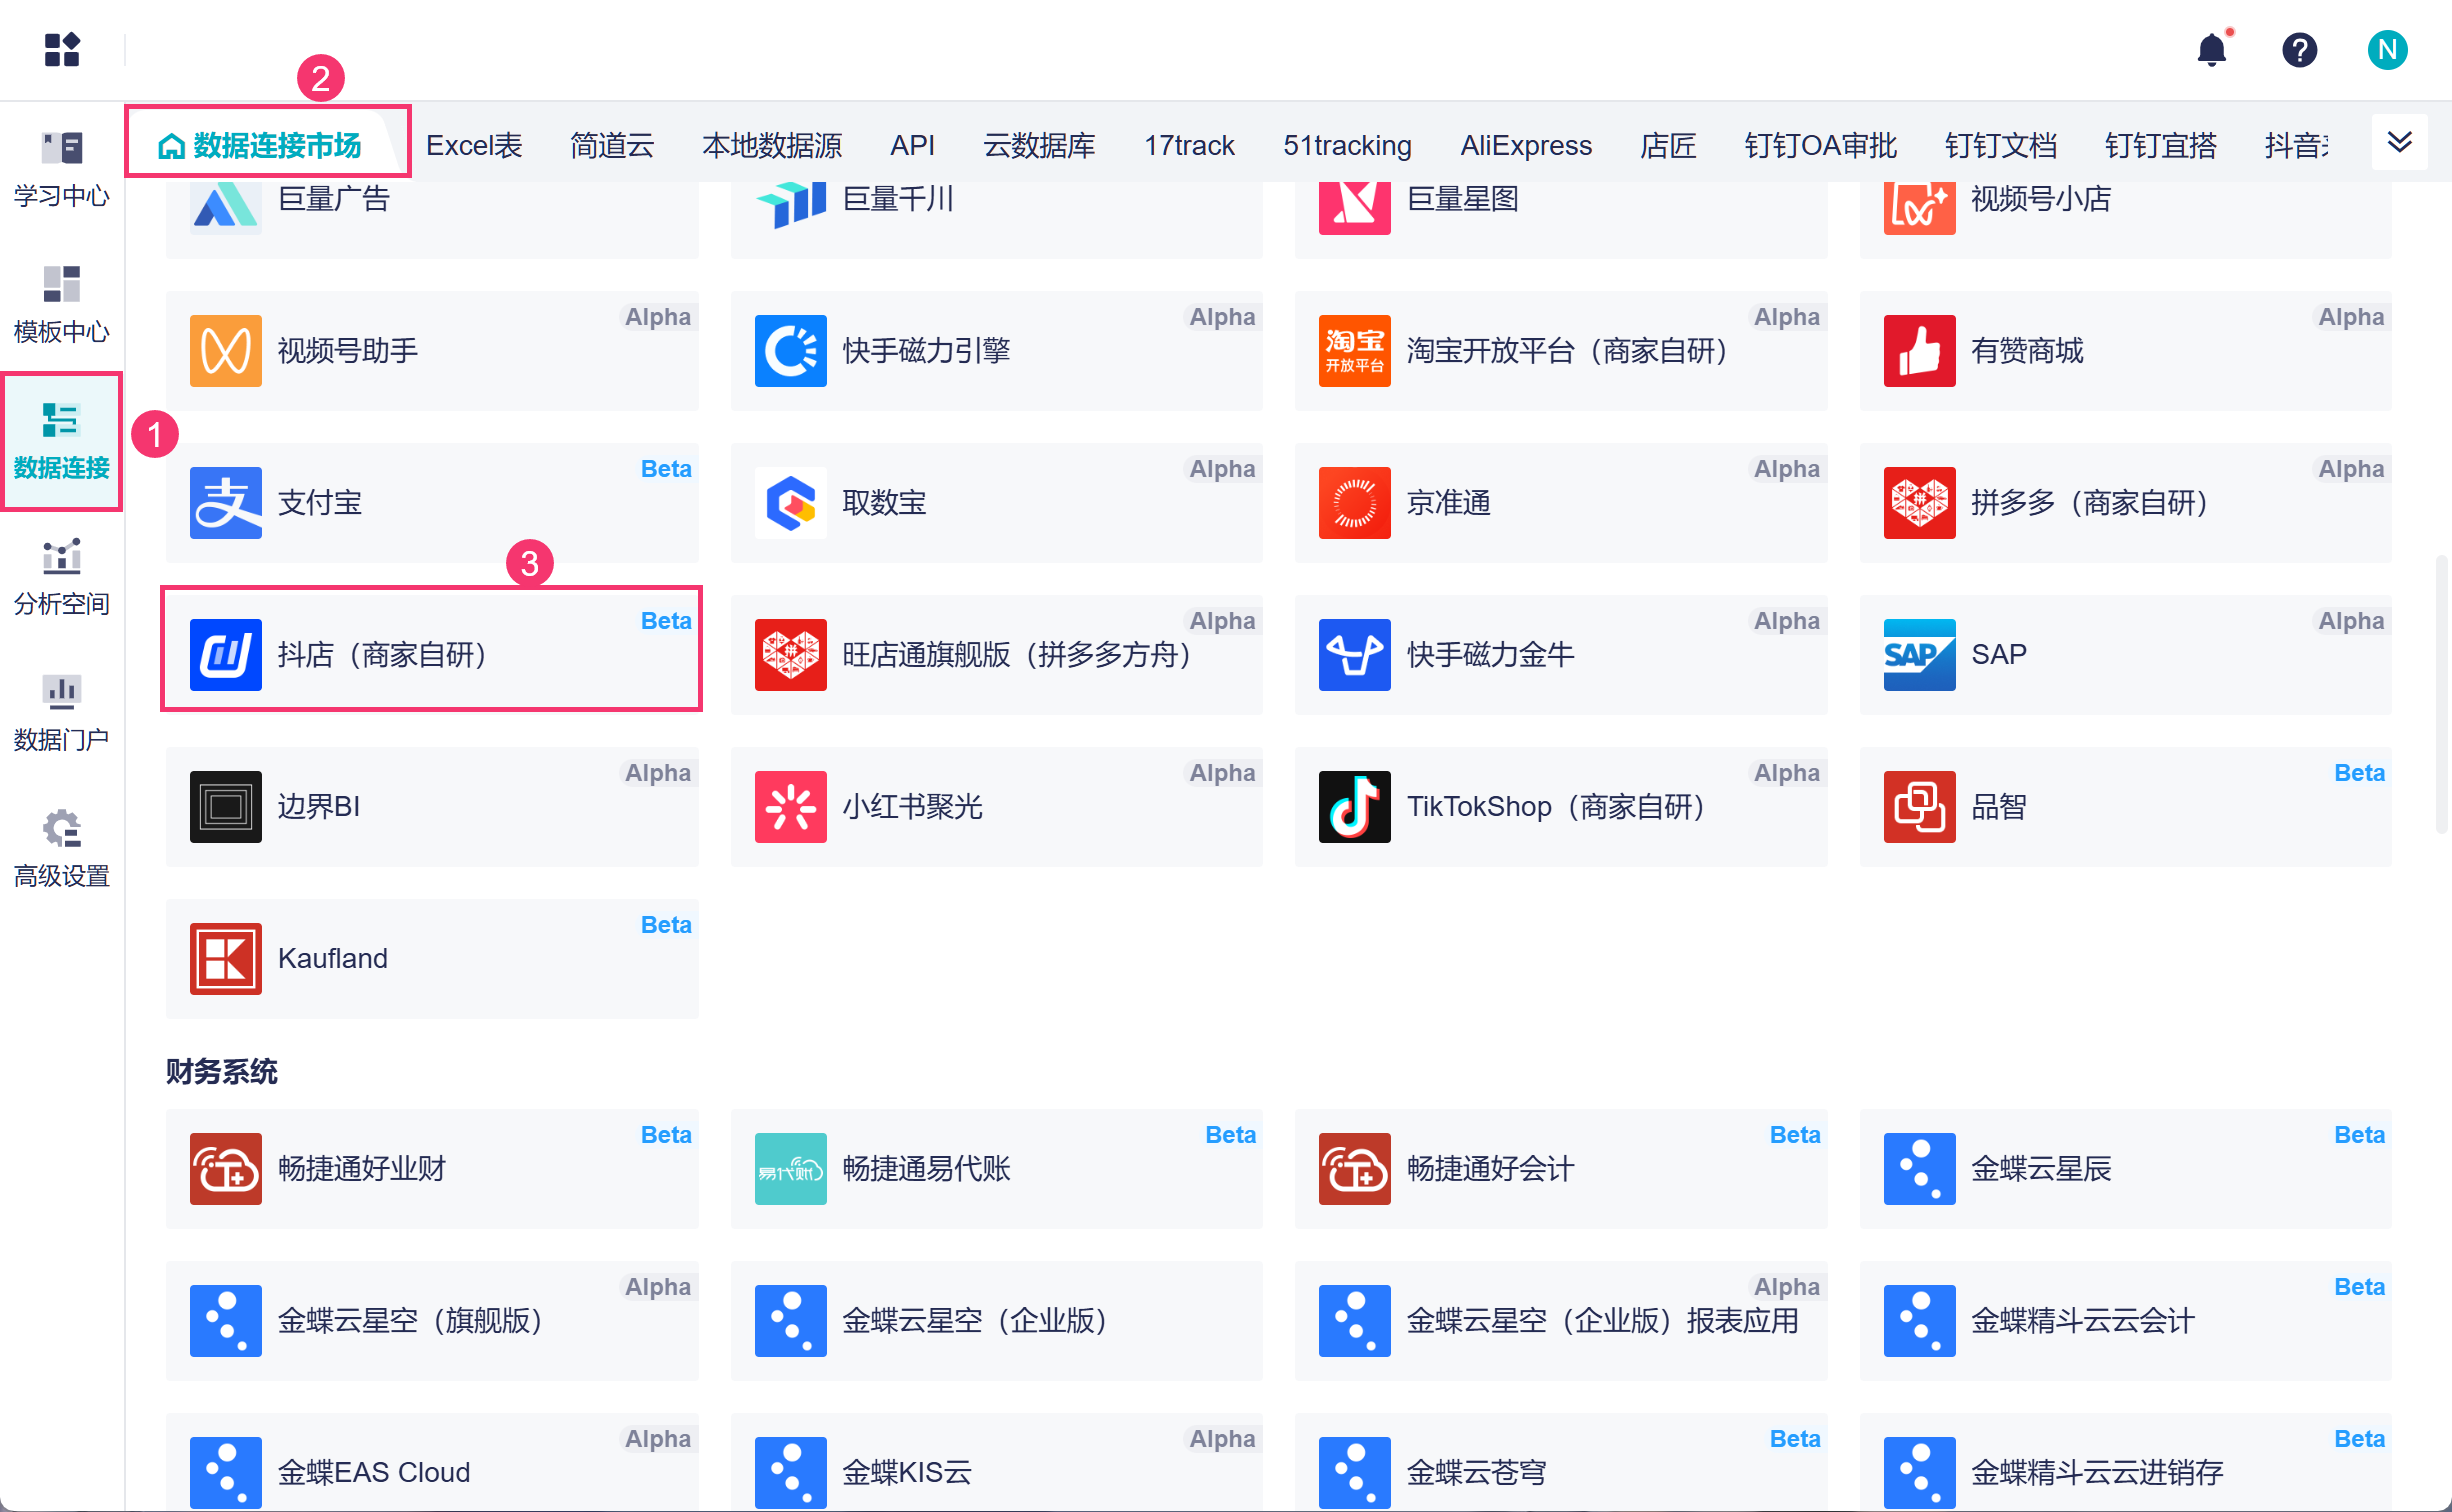Screen dimensions: 2452x1512
Task: Click the 金蝶云星辰 connector icon
Action: click(x=1920, y=1169)
